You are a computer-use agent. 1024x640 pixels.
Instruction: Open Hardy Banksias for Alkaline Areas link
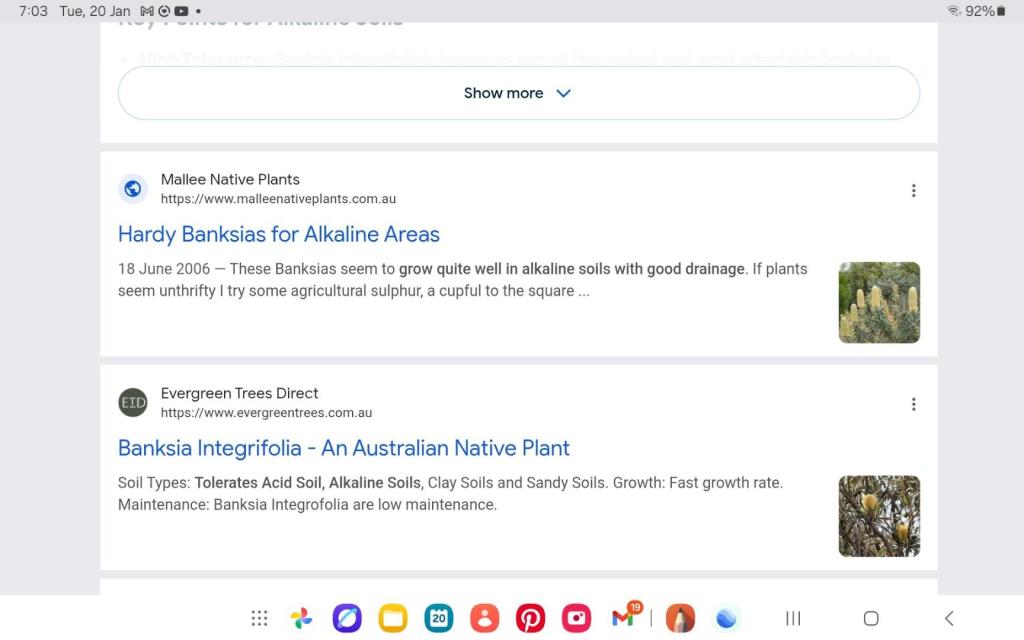pyautogui.click(x=279, y=234)
